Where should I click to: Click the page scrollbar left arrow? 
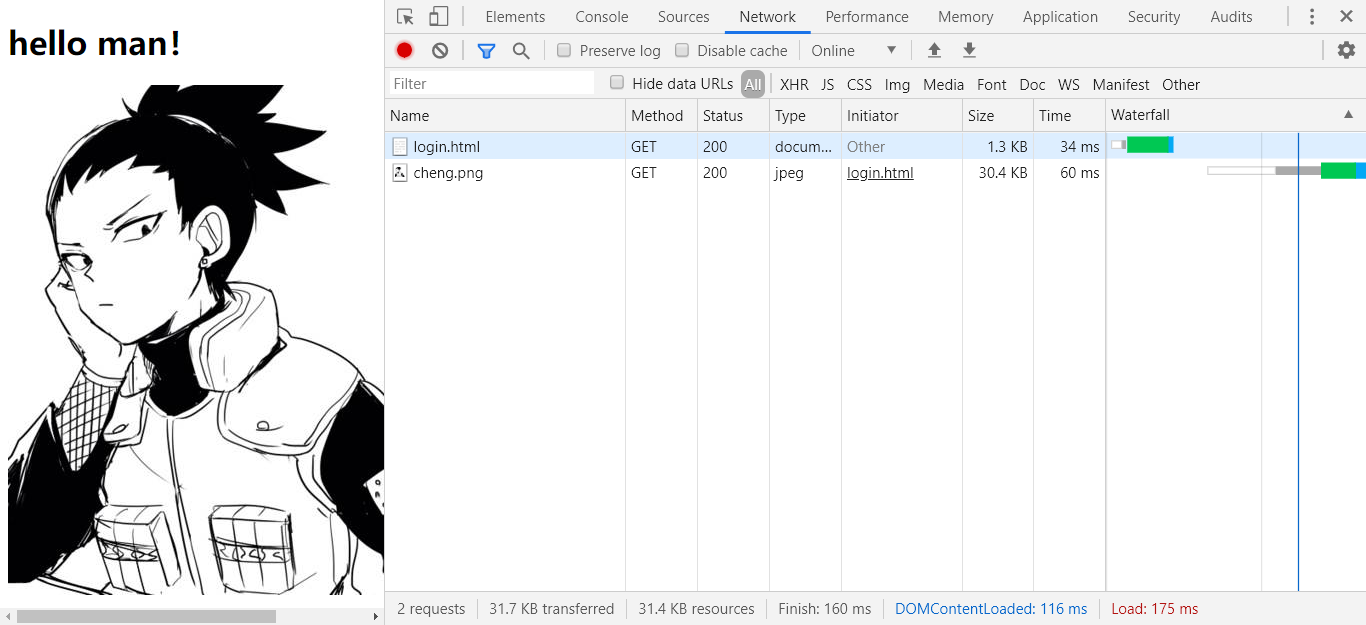click(x=7, y=617)
